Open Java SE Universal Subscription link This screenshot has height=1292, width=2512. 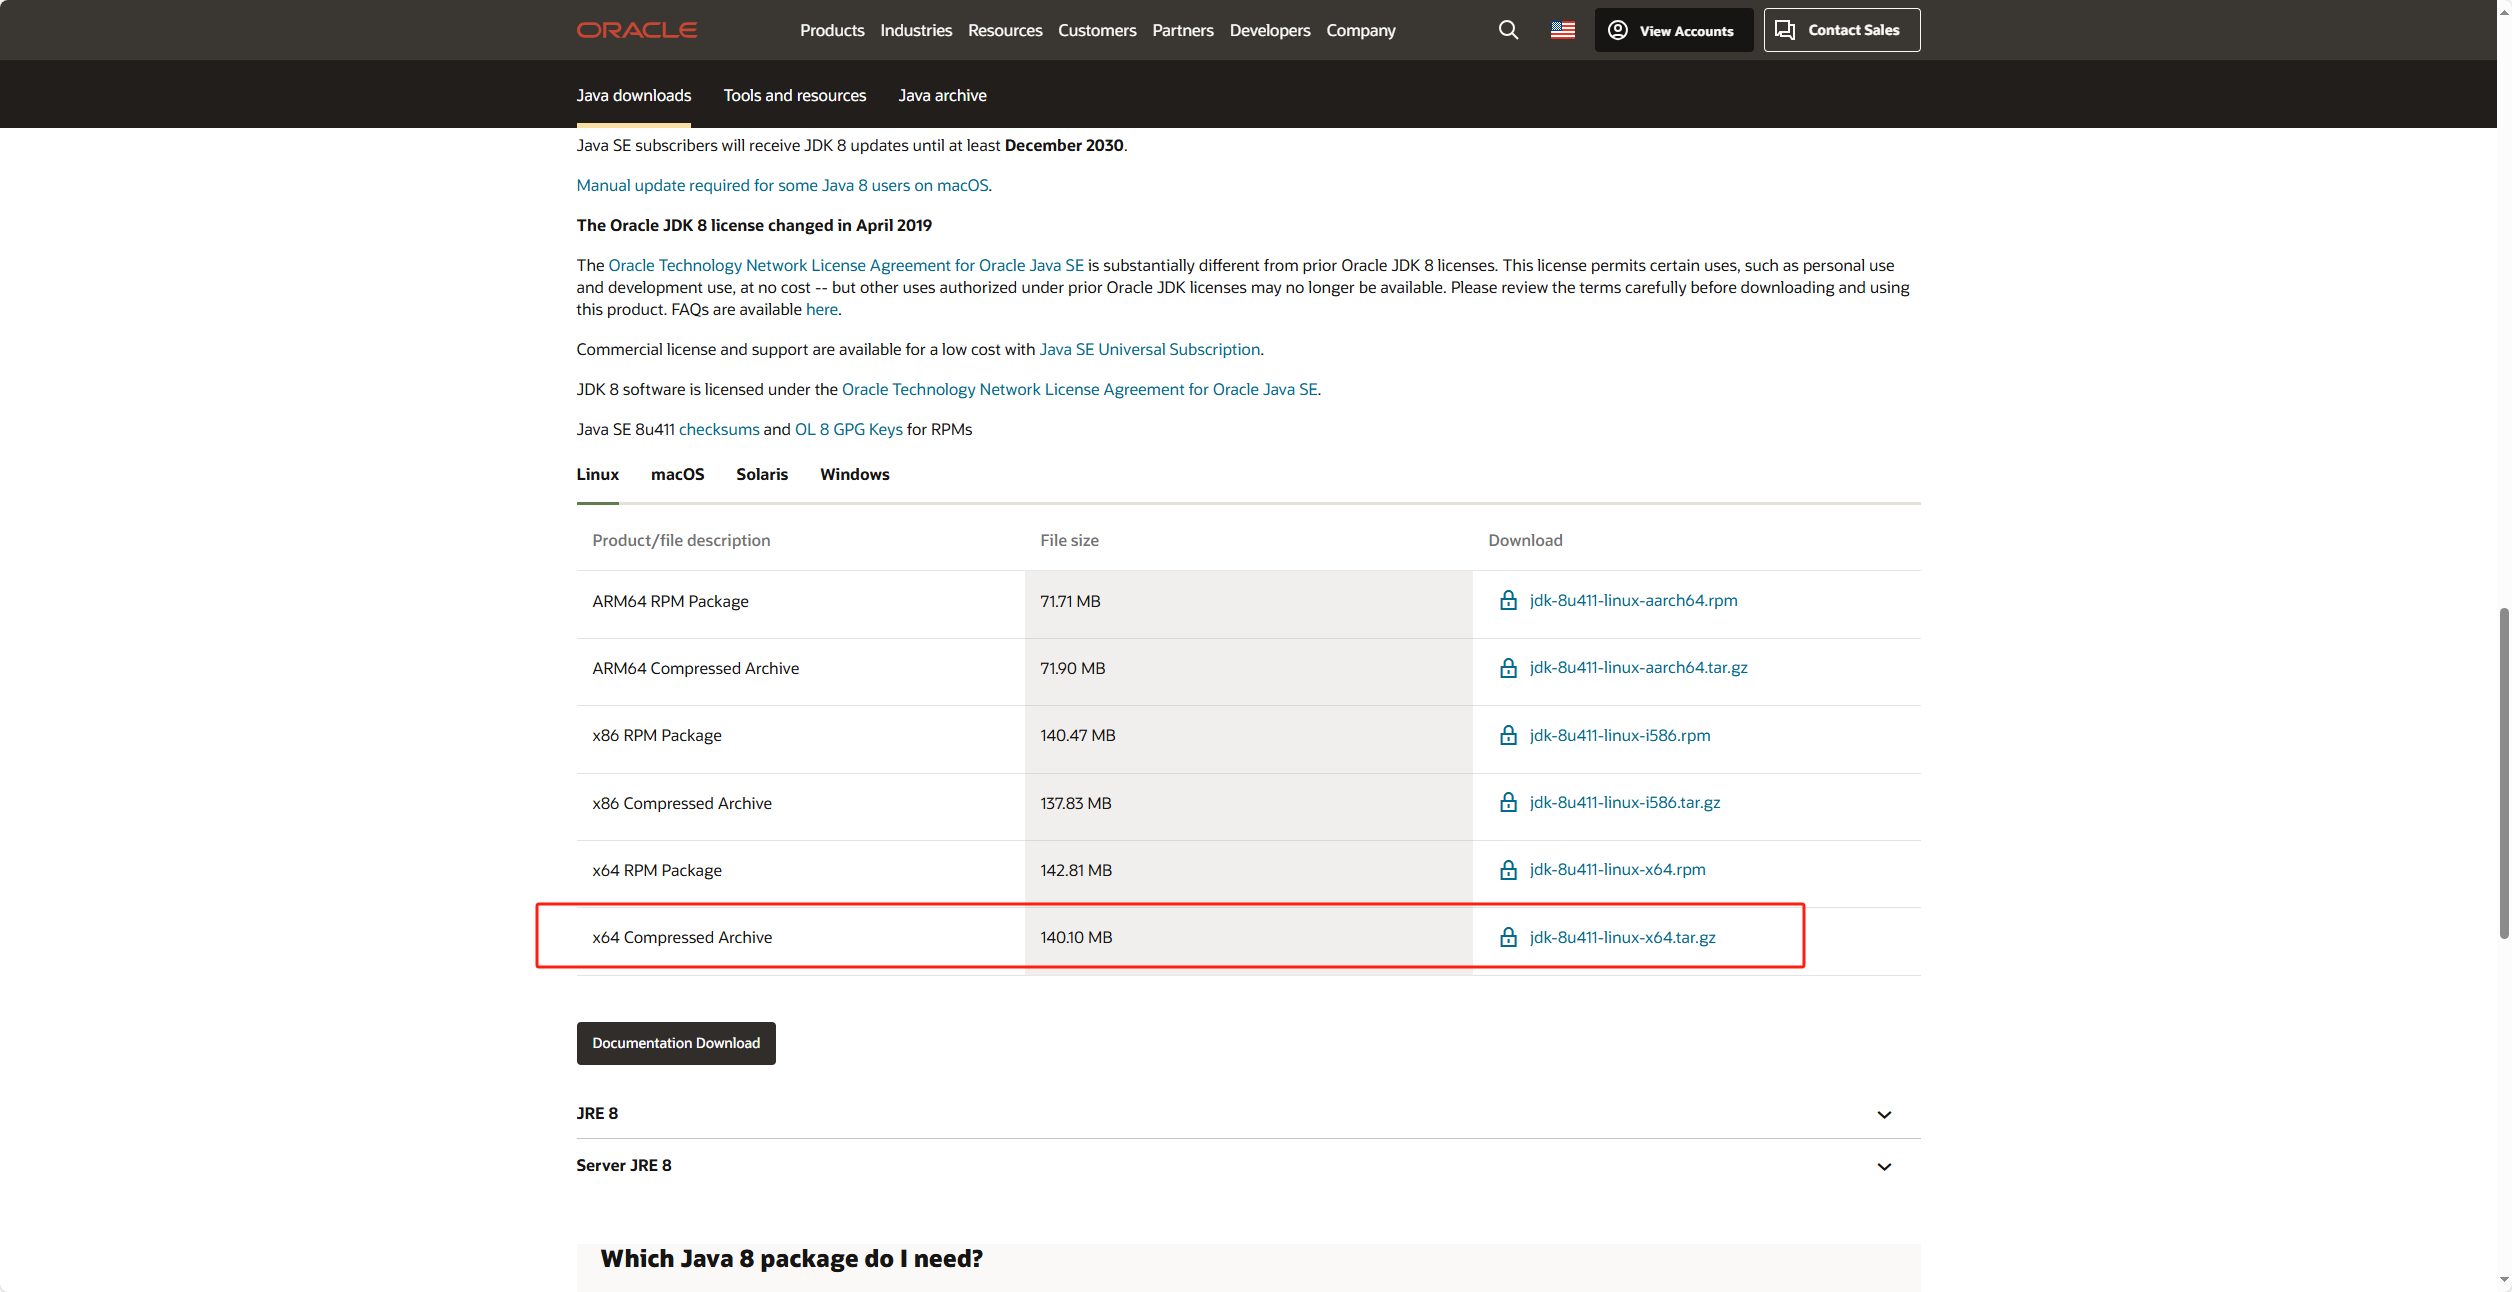click(x=1149, y=349)
